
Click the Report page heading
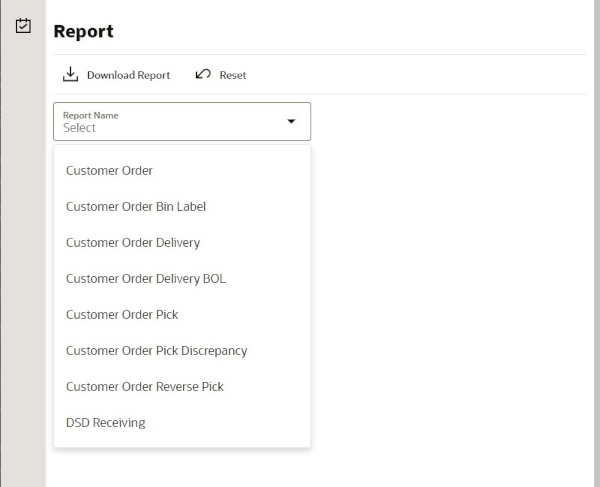coord(83,31)
